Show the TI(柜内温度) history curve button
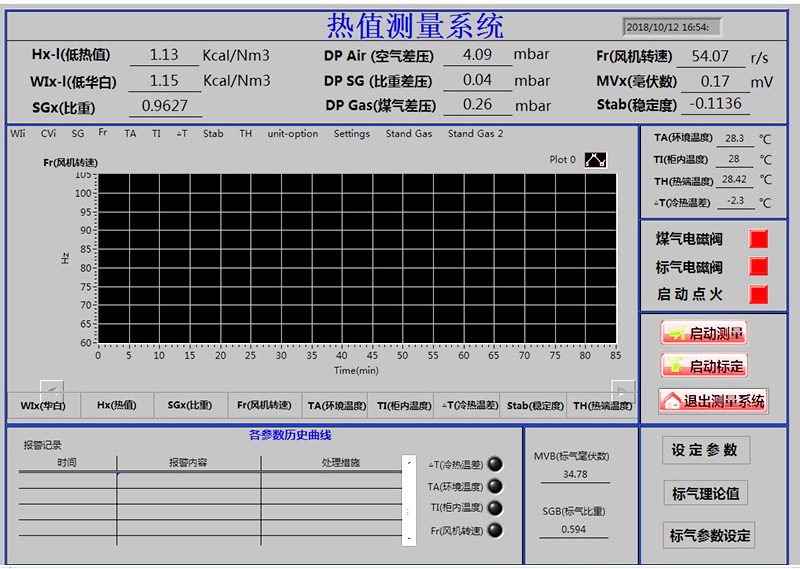 (x=402, y=406)
